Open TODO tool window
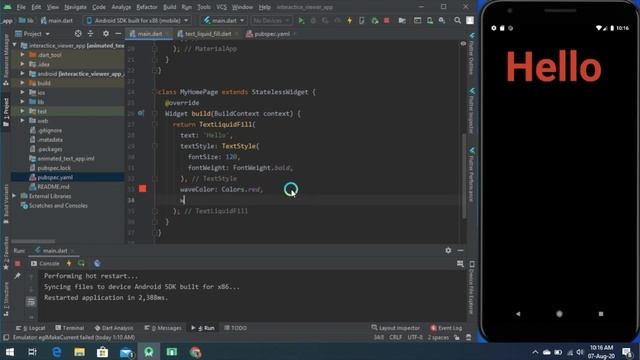Image resolution: width=640 pixels, height=360 pixels. pyautogui.click(x=236, y=328)
